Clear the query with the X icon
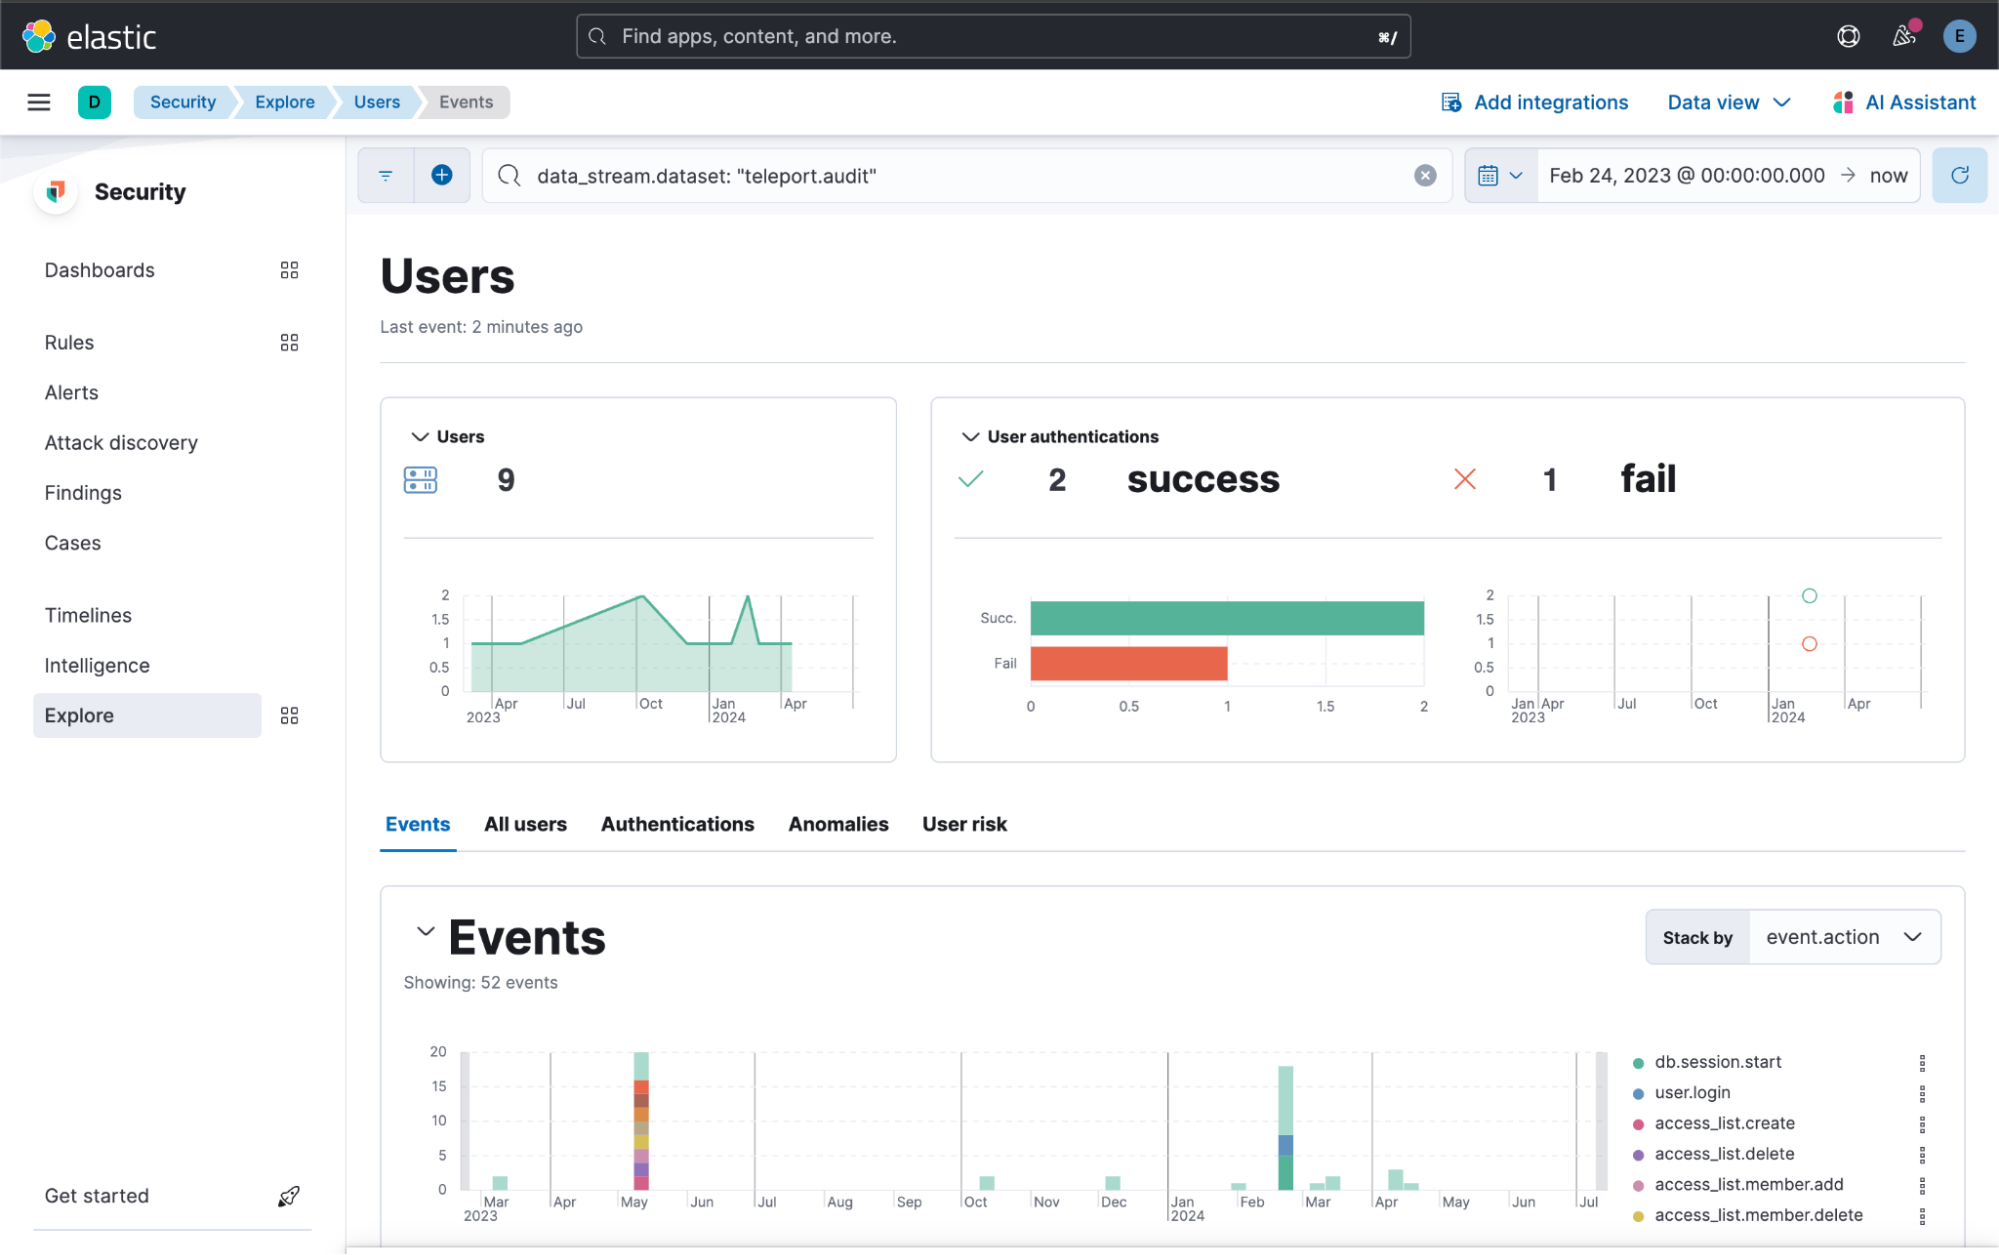 click(x=1425, y=176)
